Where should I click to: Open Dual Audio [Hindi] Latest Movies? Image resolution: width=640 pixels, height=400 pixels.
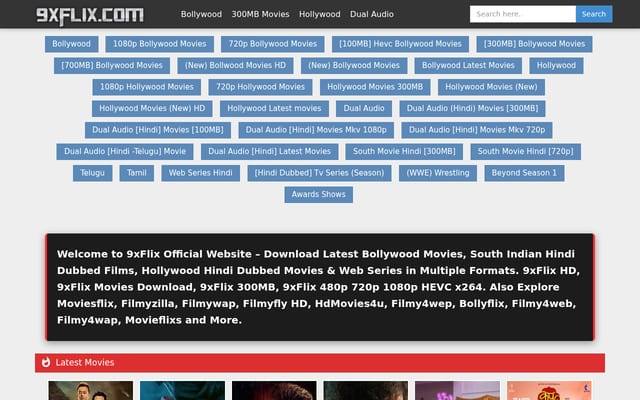[269, 152]
